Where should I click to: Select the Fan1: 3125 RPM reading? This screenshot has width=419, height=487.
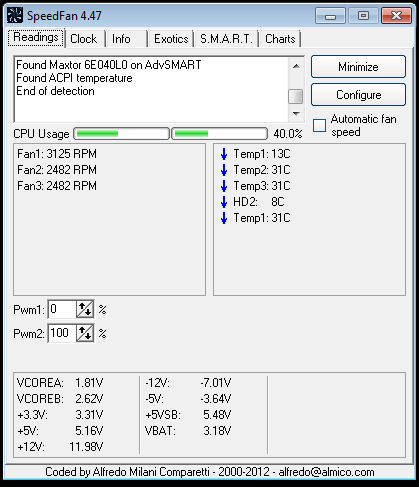(x=57, y=154)
